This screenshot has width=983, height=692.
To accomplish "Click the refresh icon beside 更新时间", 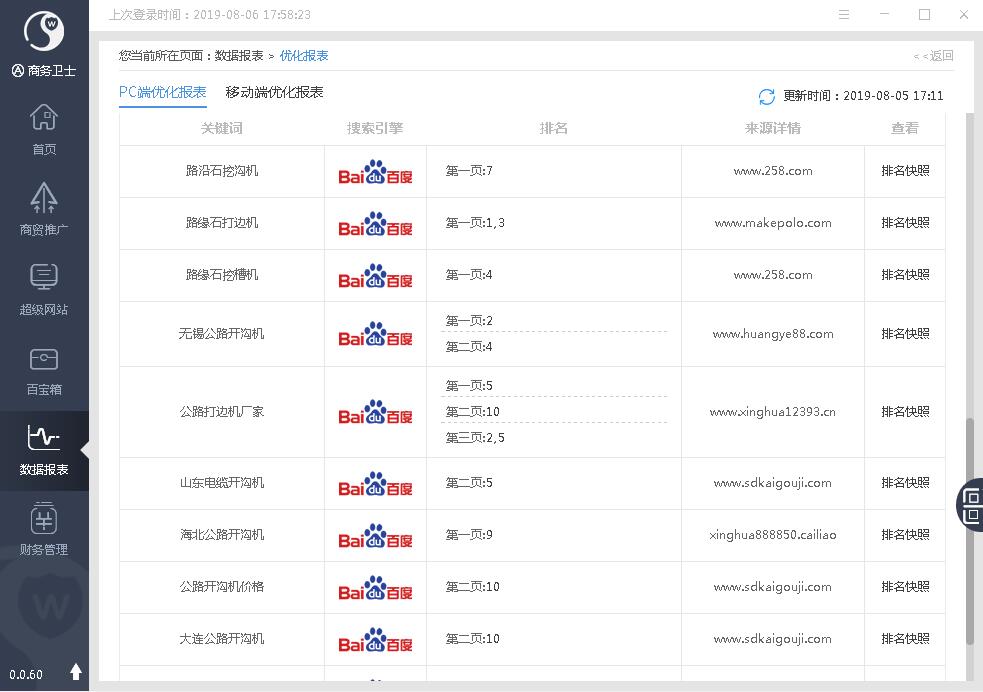I will tap(767, 96).
